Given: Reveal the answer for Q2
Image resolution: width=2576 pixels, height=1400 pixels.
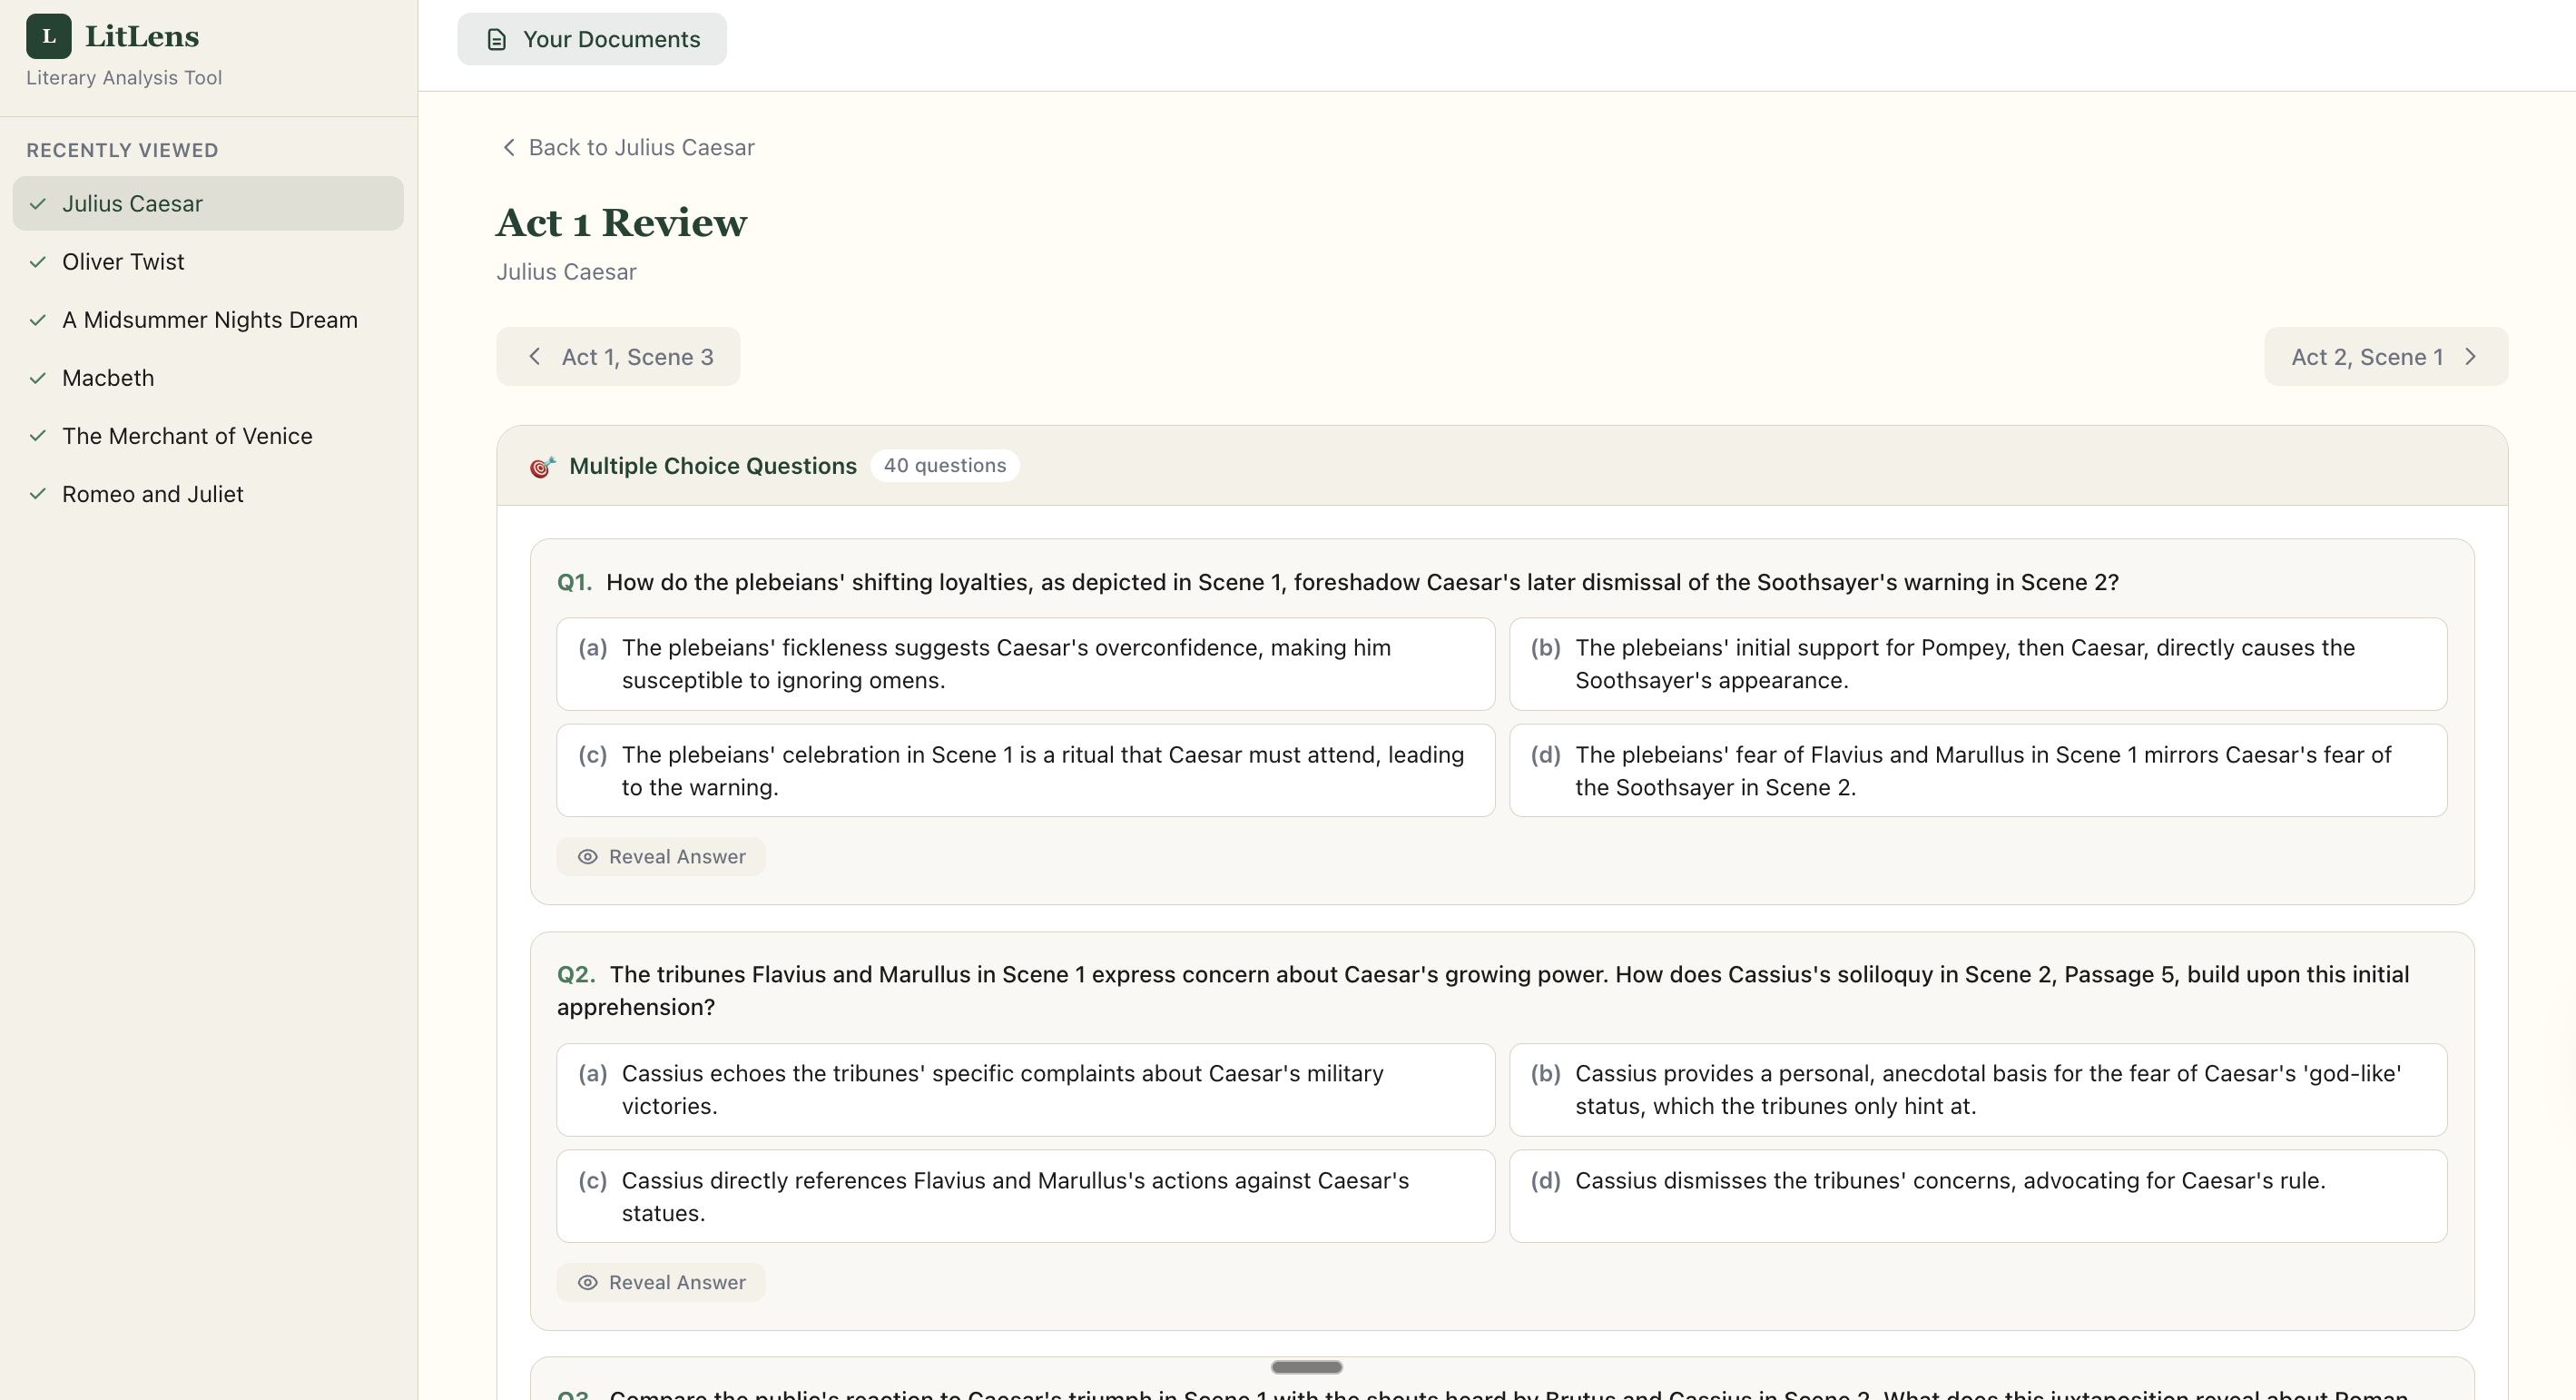Looking at the screenshot, I should (x=661, y=1282).
